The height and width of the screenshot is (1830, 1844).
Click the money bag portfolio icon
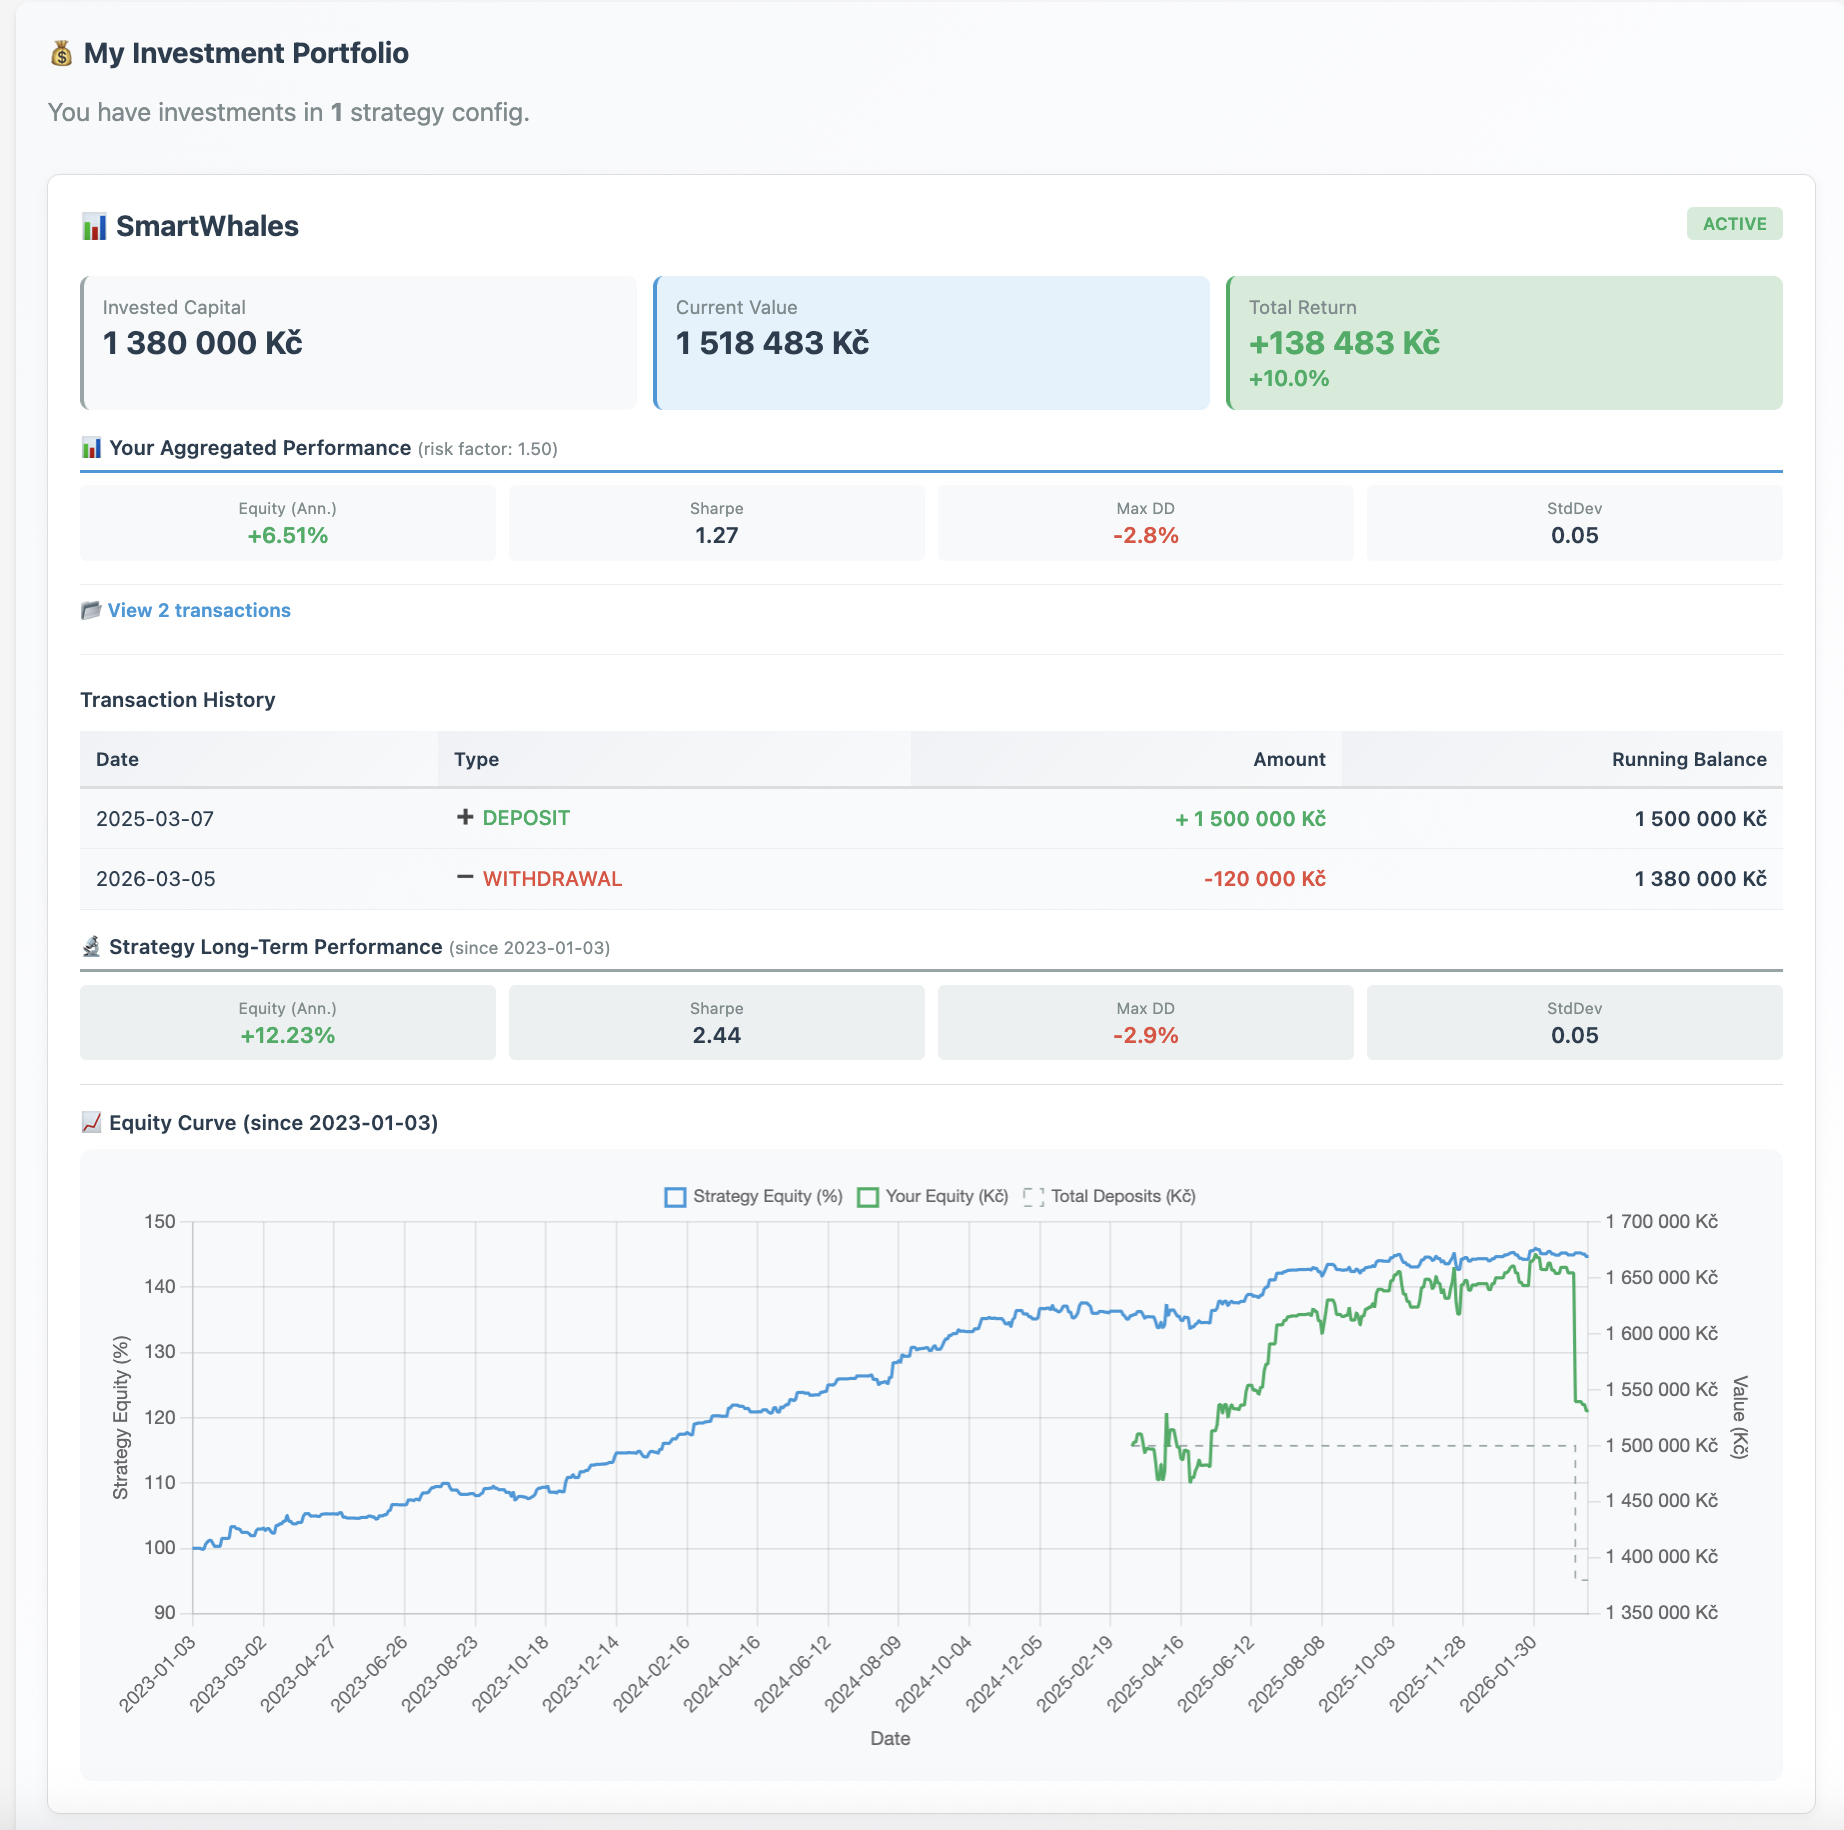click(62, 52)
